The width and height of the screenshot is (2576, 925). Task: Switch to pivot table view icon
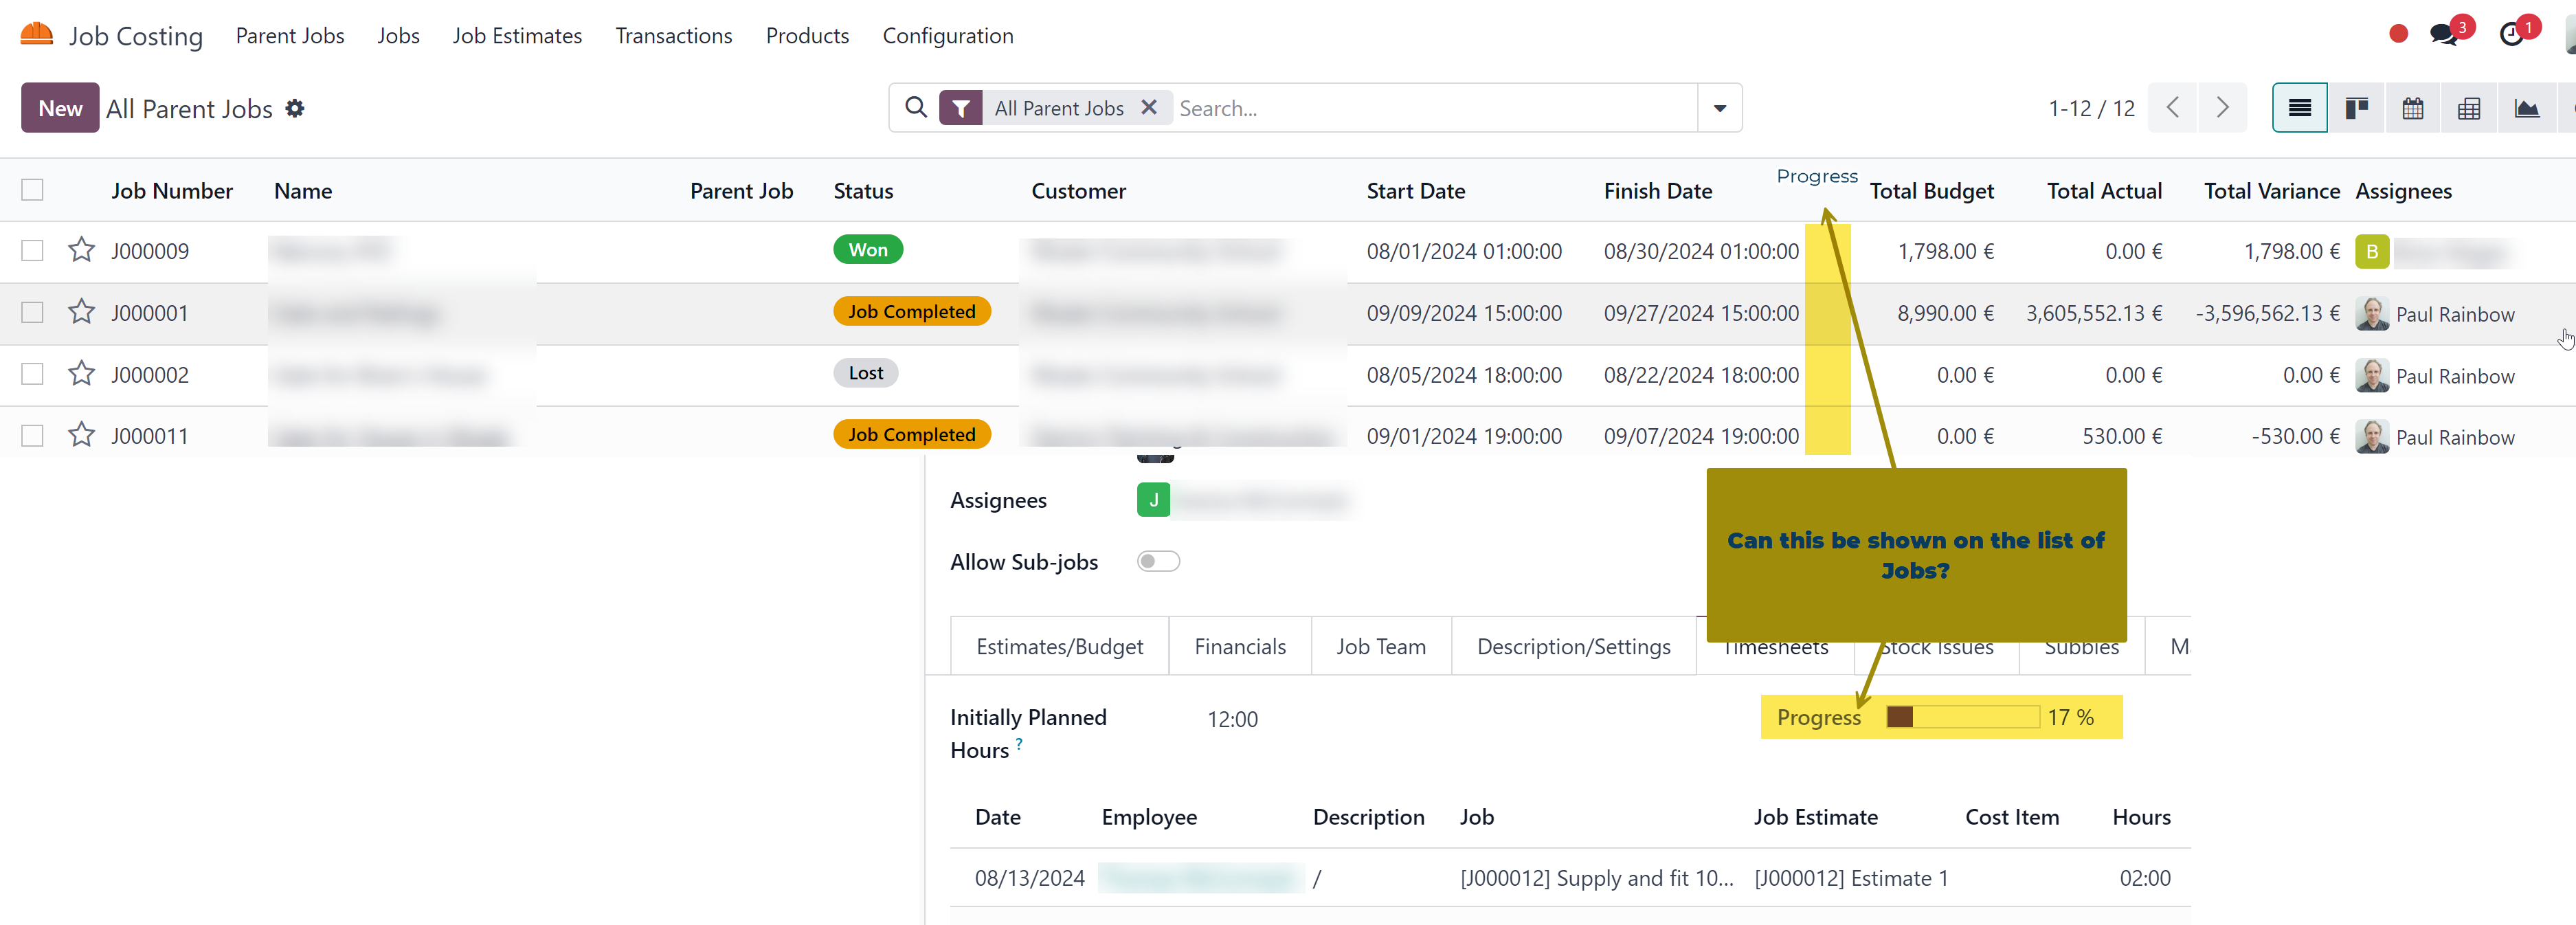coord(2468,108)
